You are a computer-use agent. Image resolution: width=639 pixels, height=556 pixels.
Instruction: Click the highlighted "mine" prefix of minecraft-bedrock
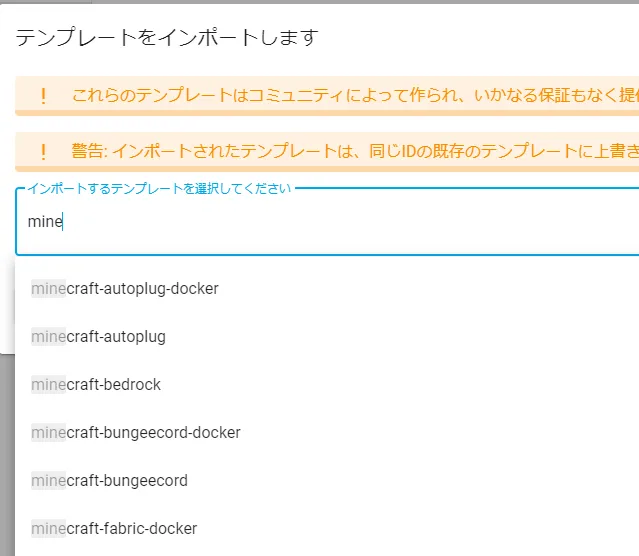[x=48, y=385]
